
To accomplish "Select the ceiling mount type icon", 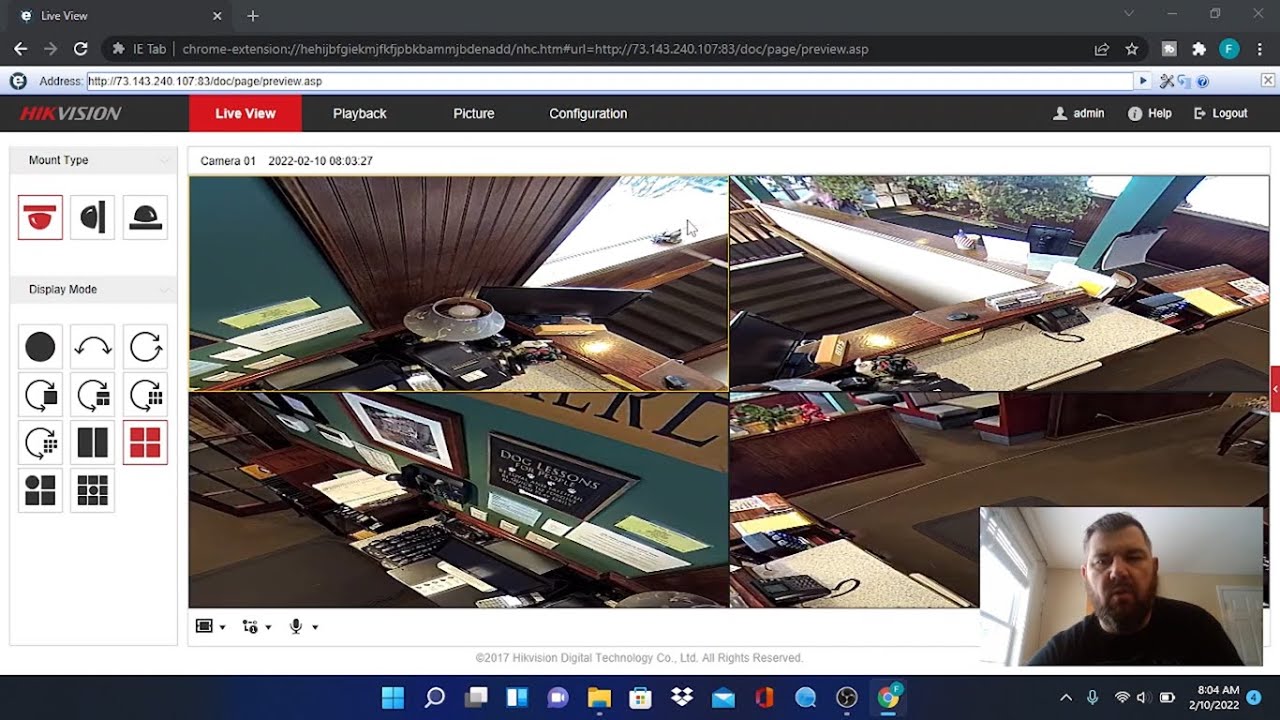I will tap(40, 217).
